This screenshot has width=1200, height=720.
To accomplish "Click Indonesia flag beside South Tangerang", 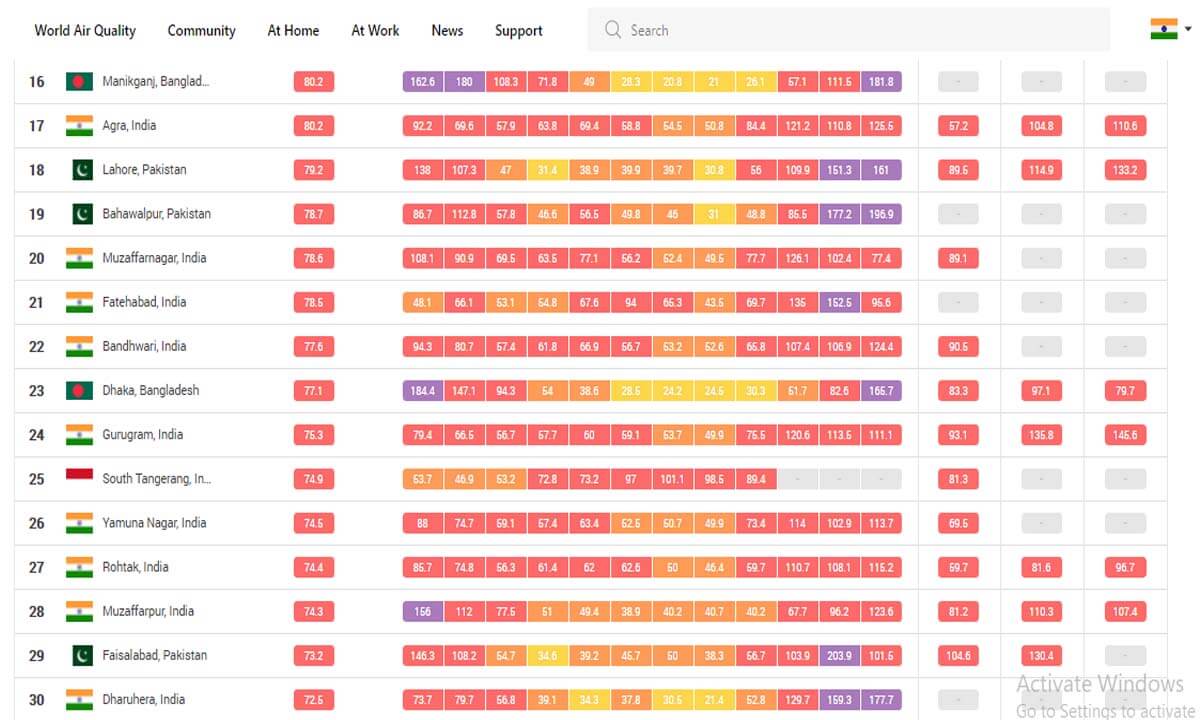I will point(79,476).
